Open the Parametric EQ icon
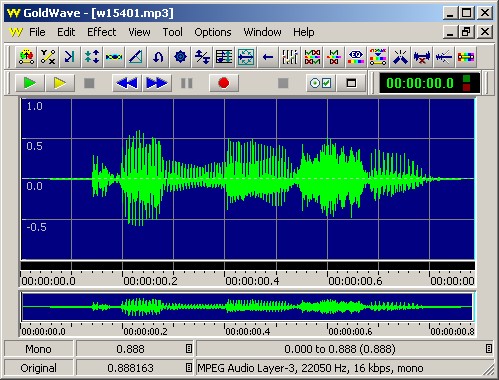Image resolution: width=499 pixels, height=380 pixels. [x=356, y=57]
